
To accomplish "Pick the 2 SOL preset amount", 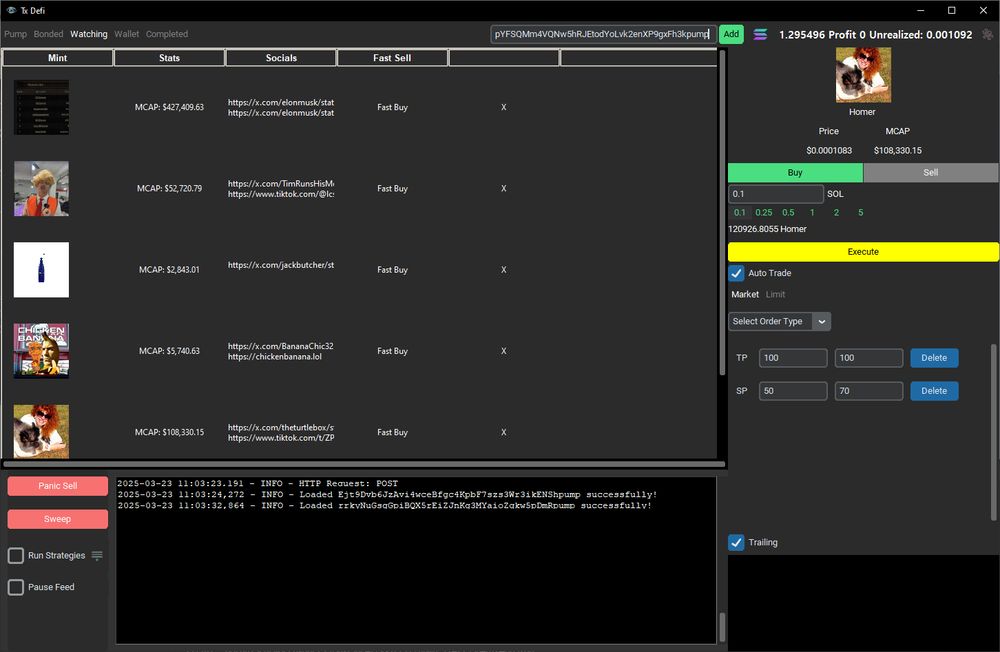I will pyautogui.click(x=836, y=212).
